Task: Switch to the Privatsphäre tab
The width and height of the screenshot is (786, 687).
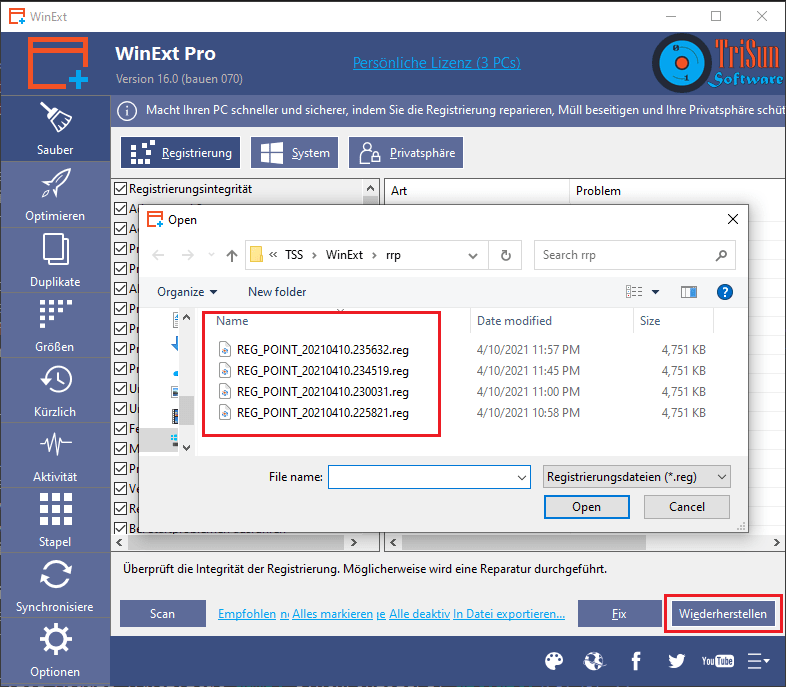Action: pyautogui.click(x=406, y=153)
